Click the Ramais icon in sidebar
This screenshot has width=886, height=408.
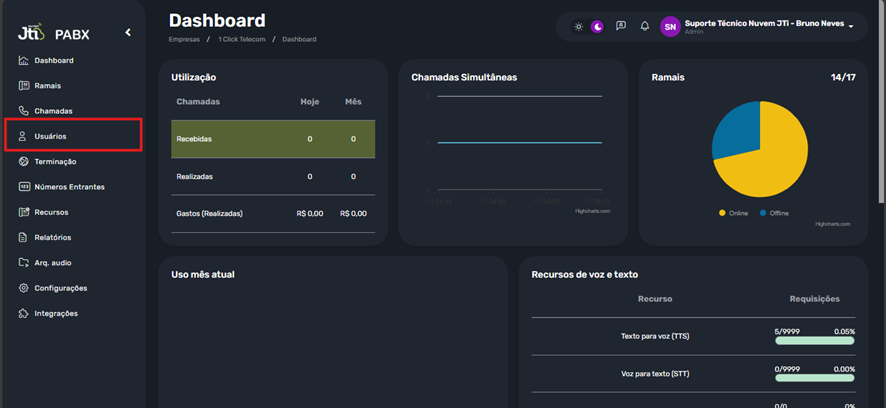(x=24, y=86)
